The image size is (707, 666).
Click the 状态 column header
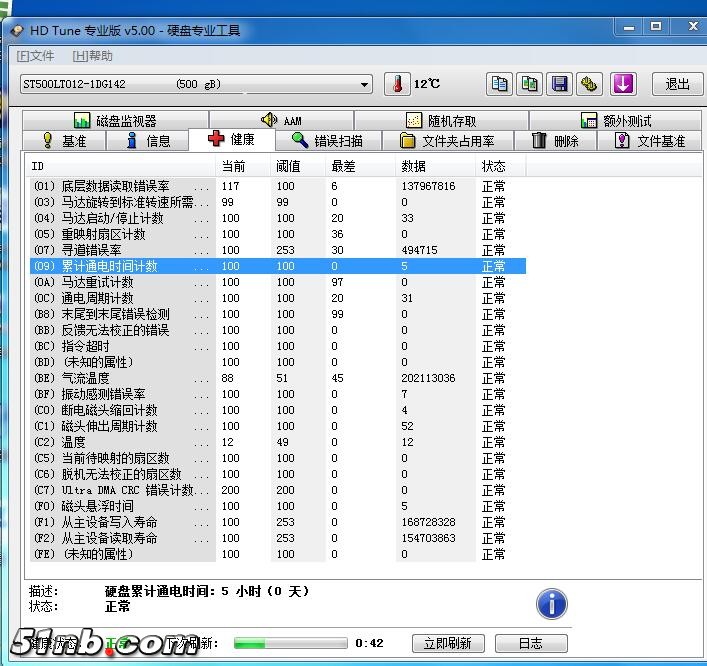(x=500, y=166)
